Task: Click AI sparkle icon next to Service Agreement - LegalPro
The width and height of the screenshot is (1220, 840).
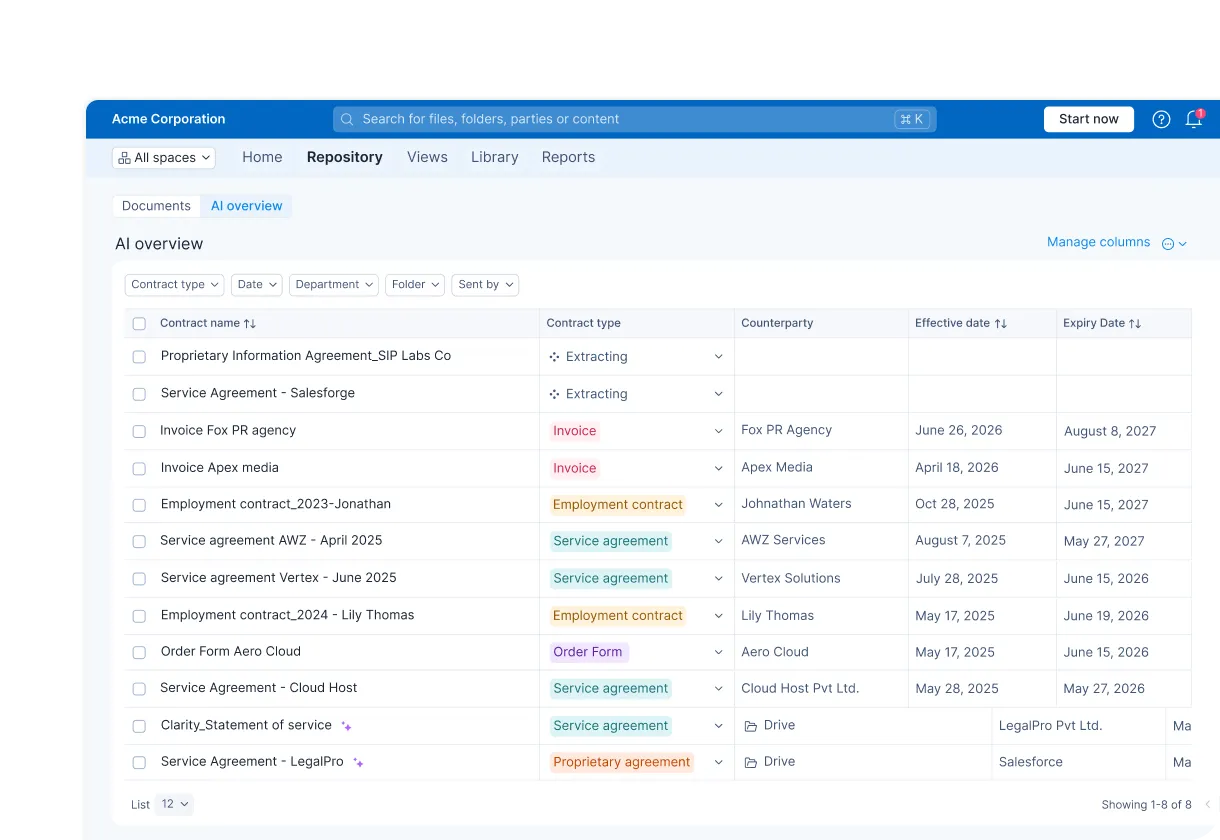Action: click(x=358, y=762)
